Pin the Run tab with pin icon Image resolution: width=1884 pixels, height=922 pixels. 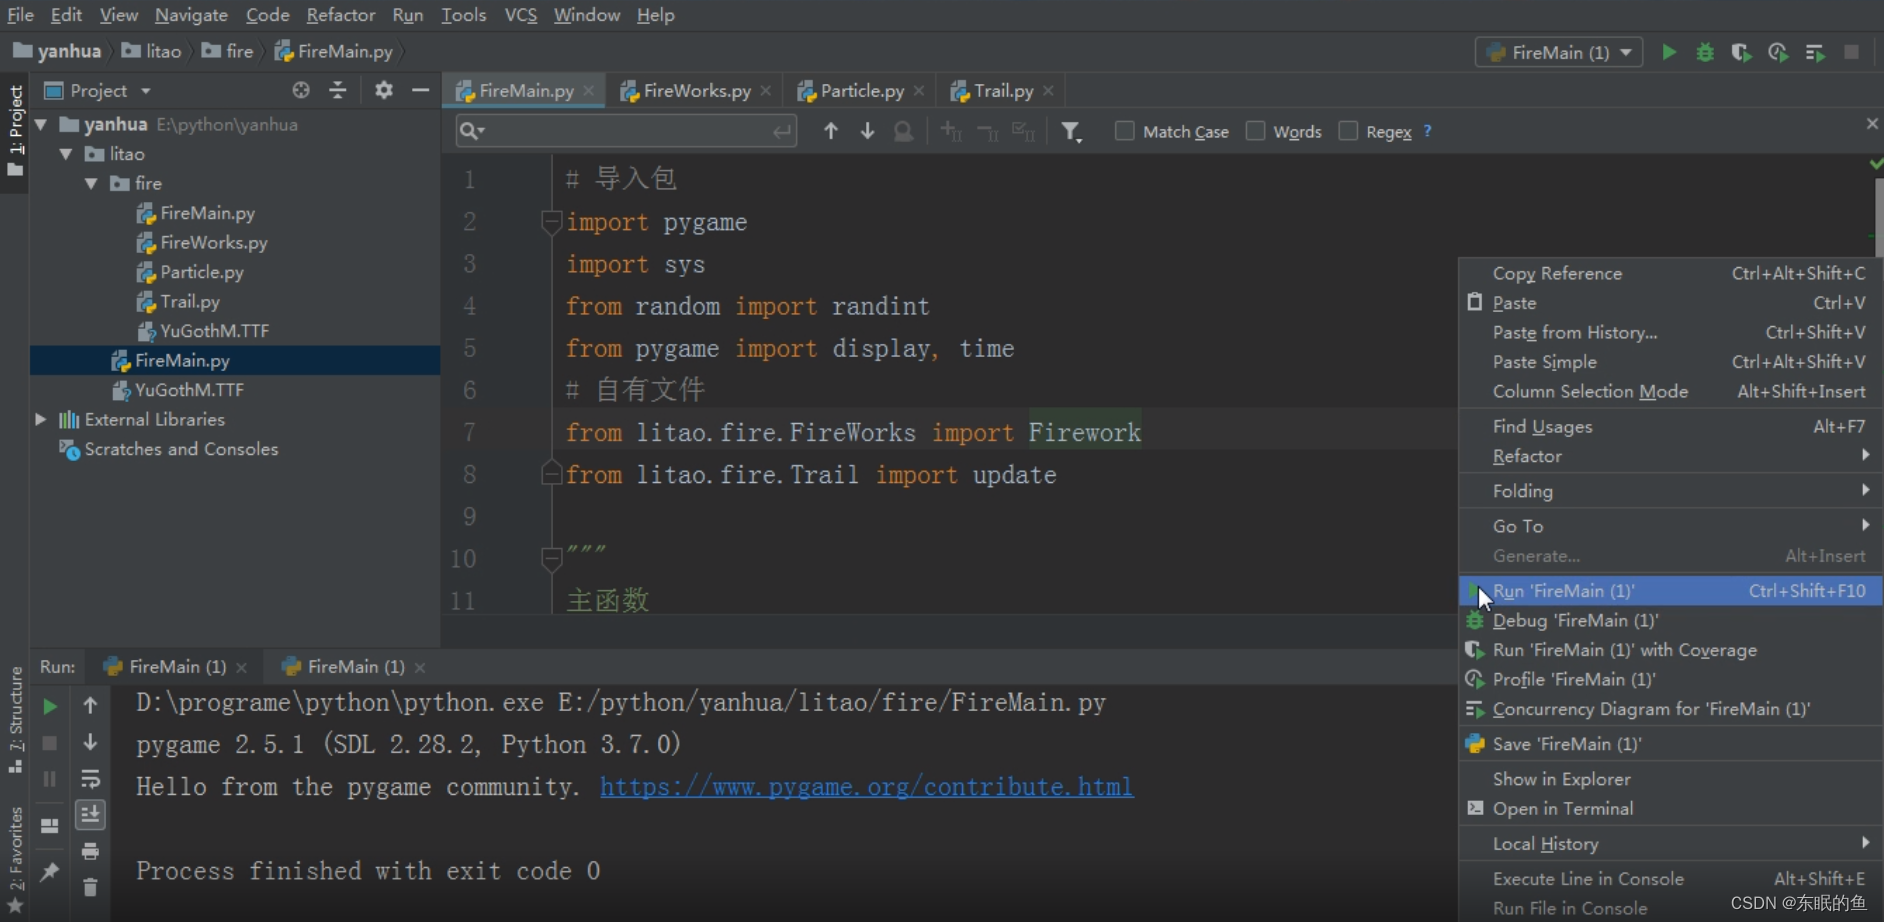[x=49, y=872]
